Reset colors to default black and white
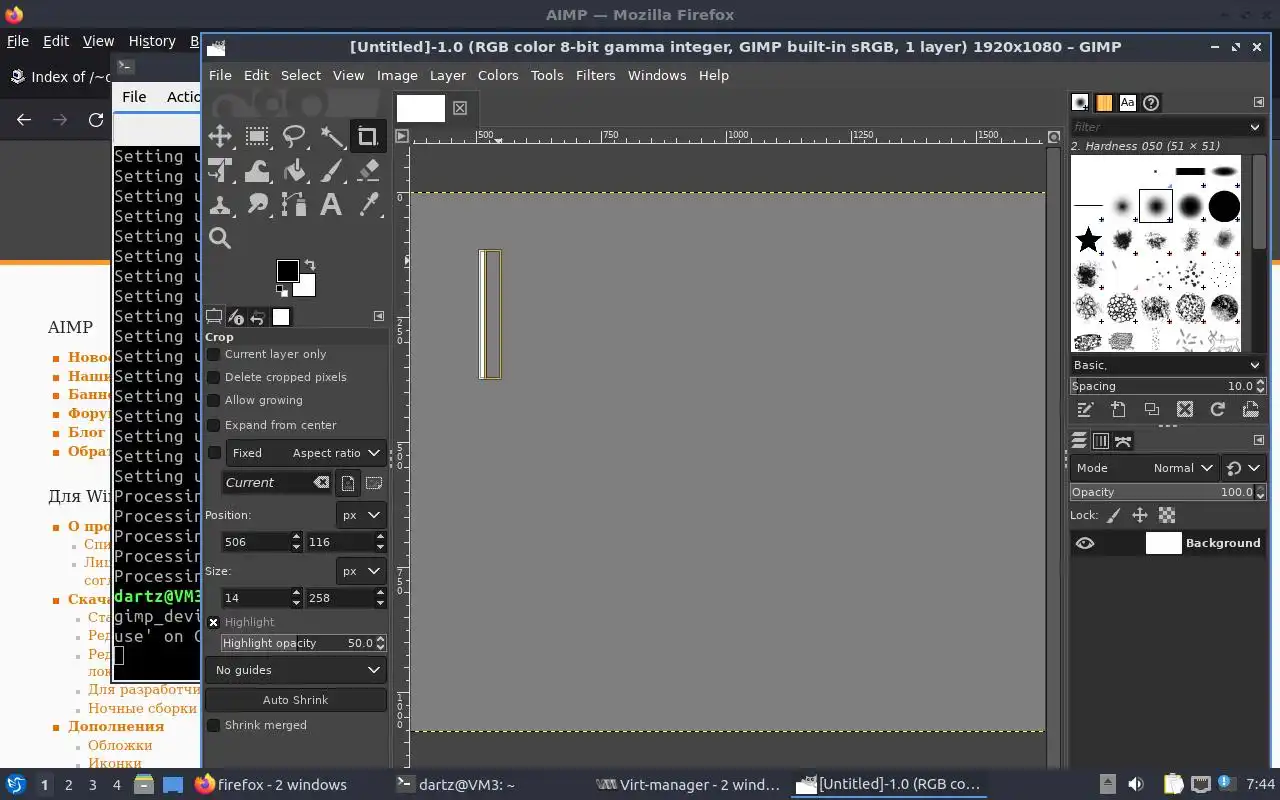The width and height of the screenshot is (1280, 800). [282, 291]
